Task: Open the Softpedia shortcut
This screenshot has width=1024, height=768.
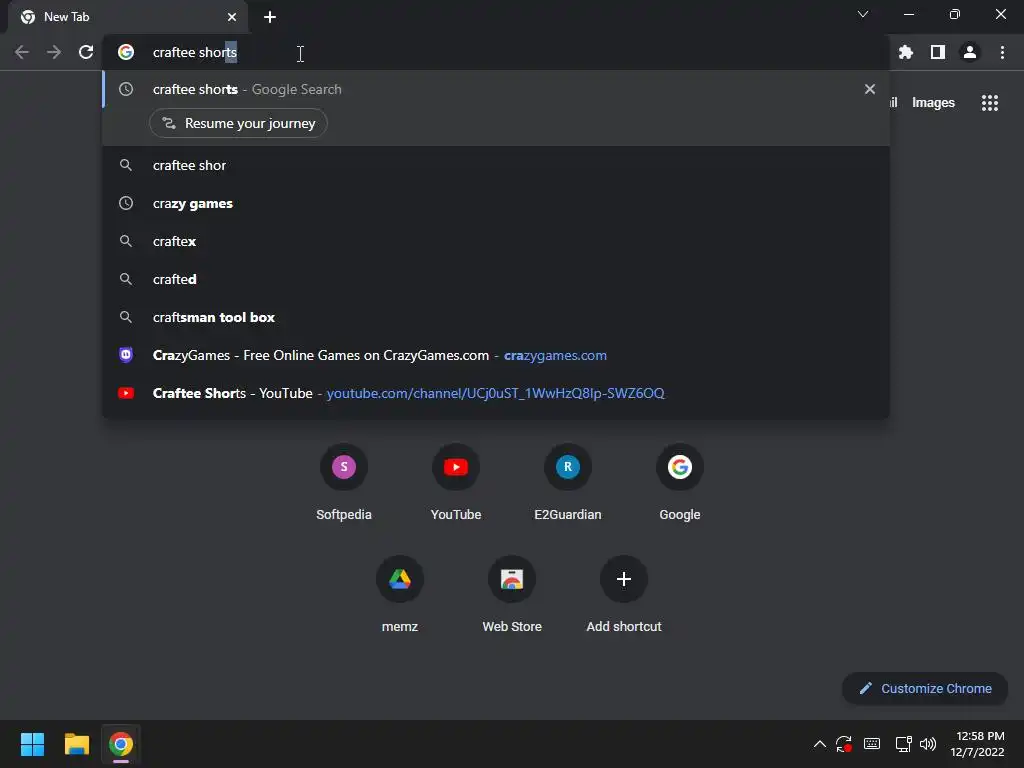Action: coord(344,483)
